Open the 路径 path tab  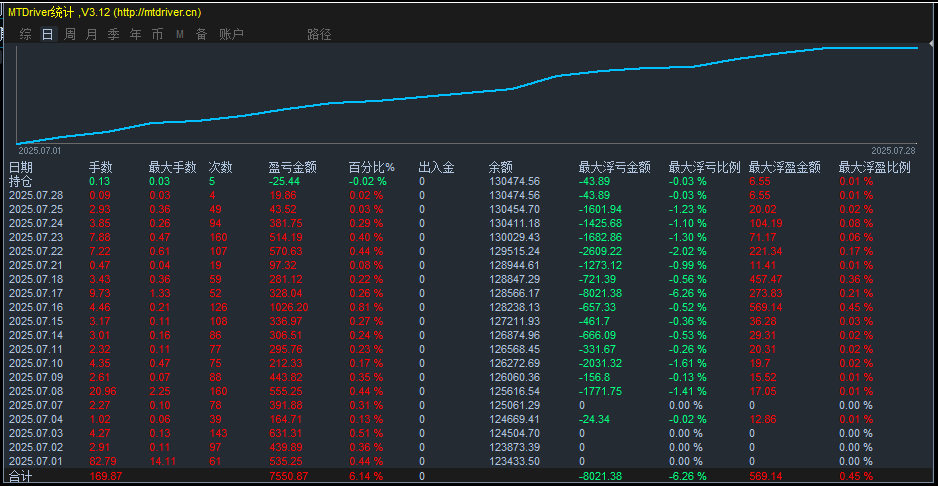(319, 35)
